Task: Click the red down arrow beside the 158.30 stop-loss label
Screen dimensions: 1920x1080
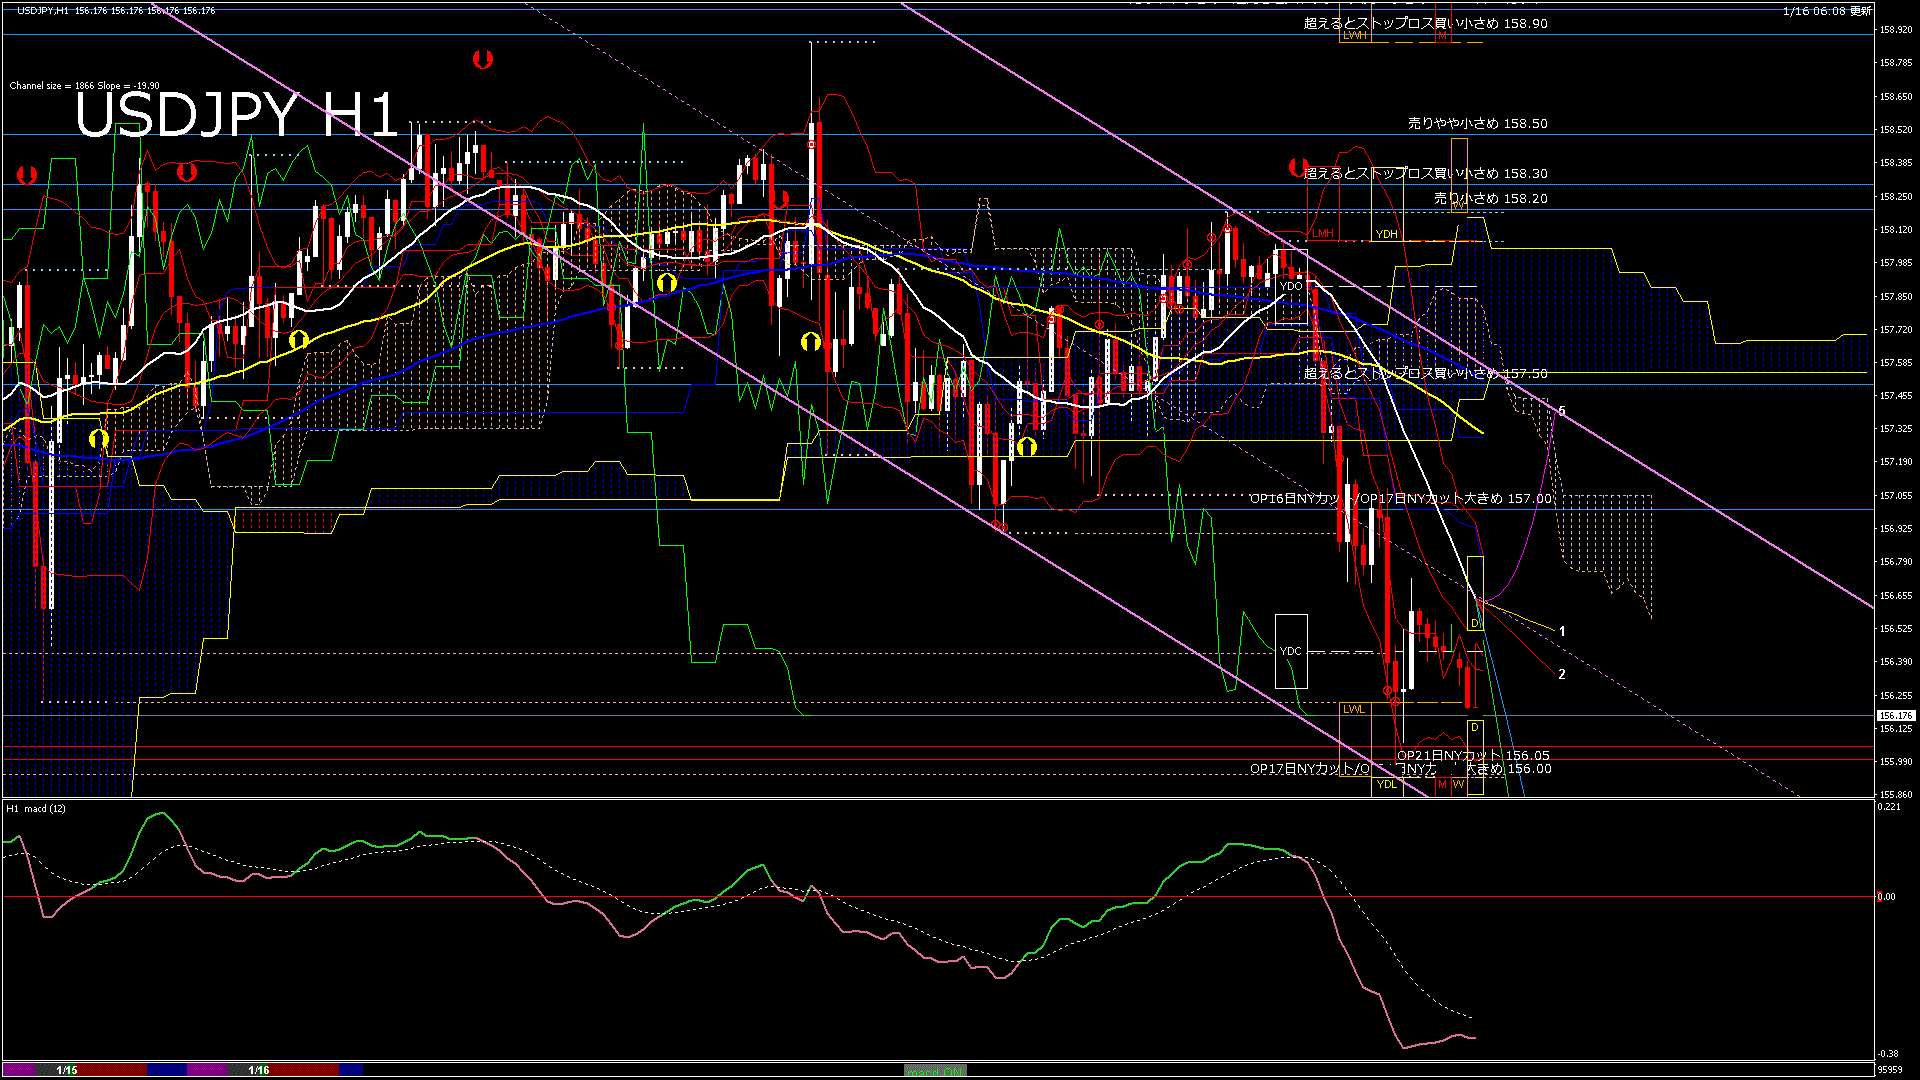Action: pyautogui.click(x=1298, y=167)
